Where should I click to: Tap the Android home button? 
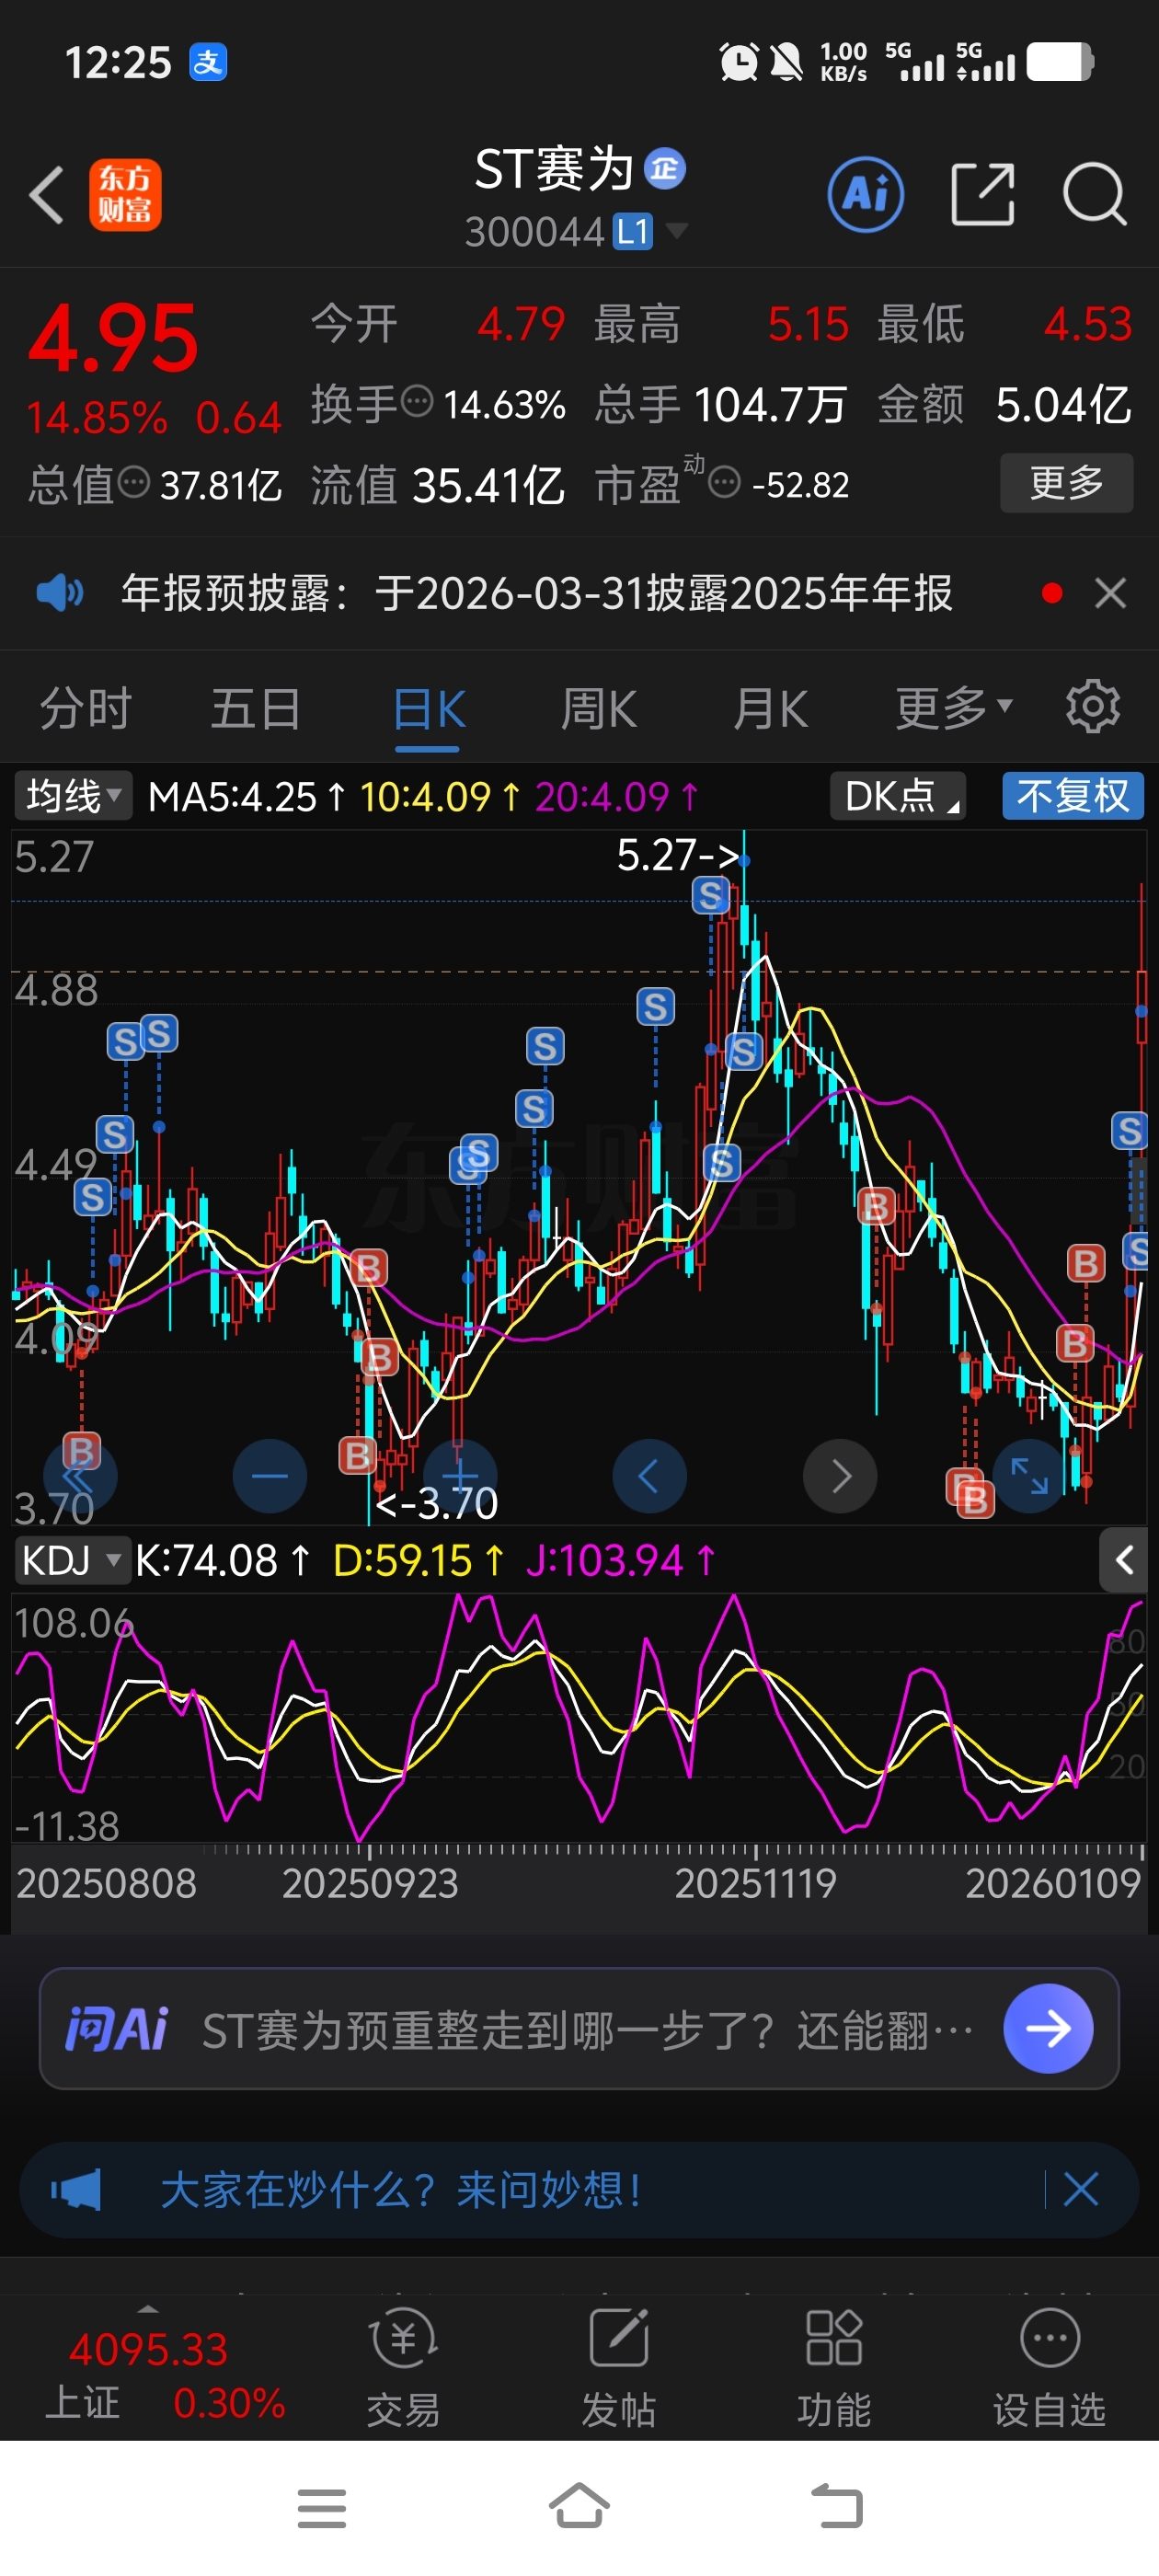[579, 2506]
